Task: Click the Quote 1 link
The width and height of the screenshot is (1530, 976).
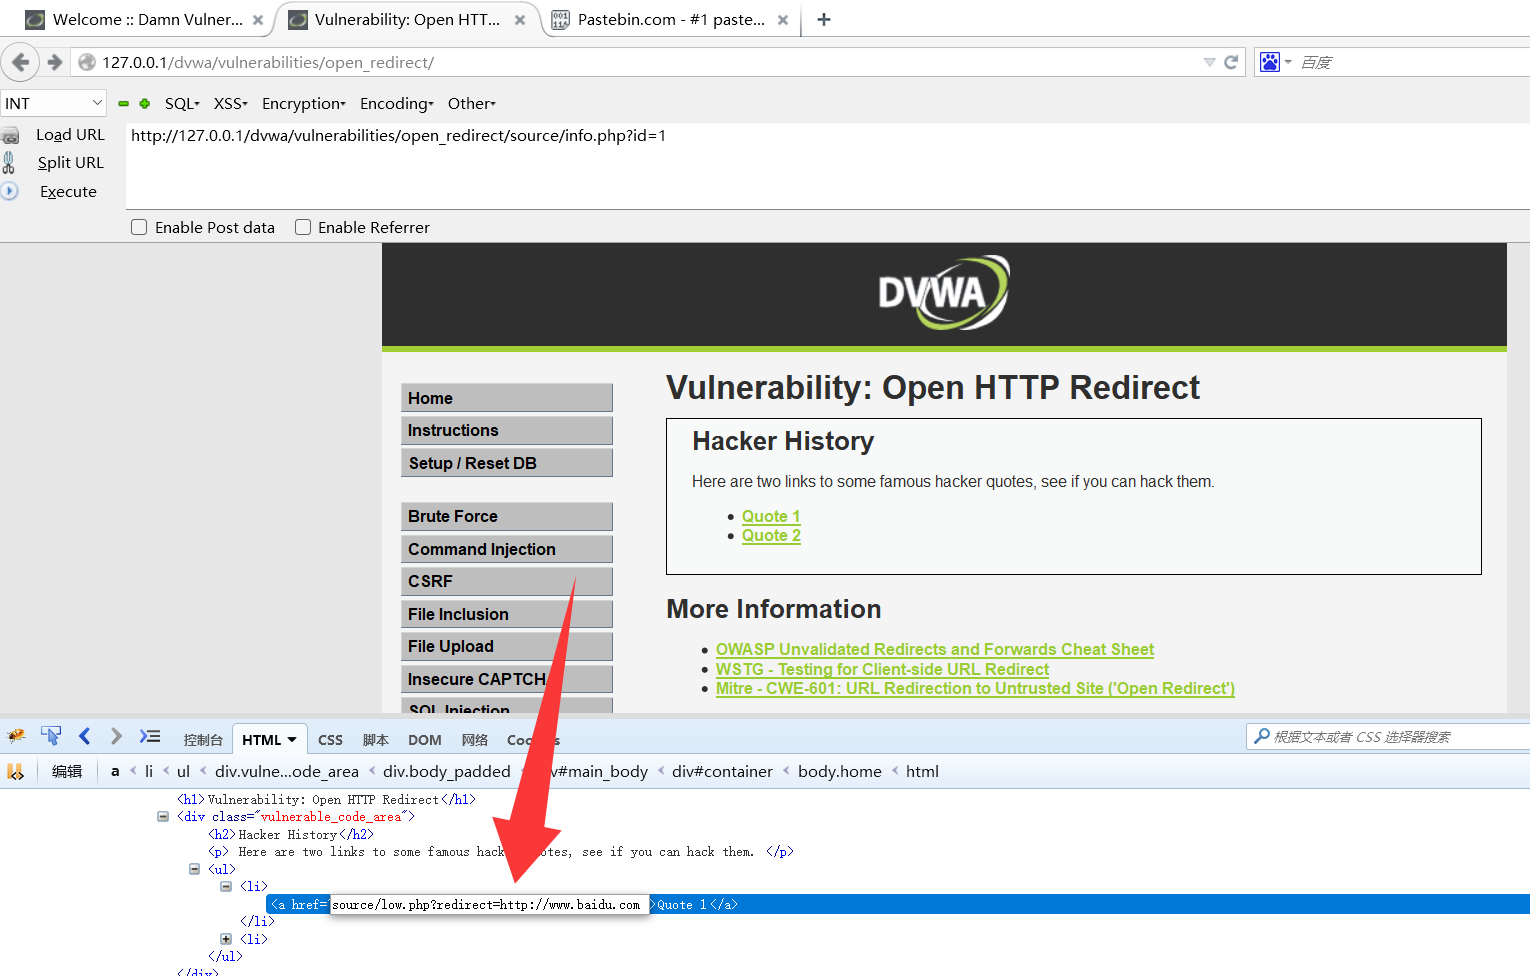Action: [771, 516]
